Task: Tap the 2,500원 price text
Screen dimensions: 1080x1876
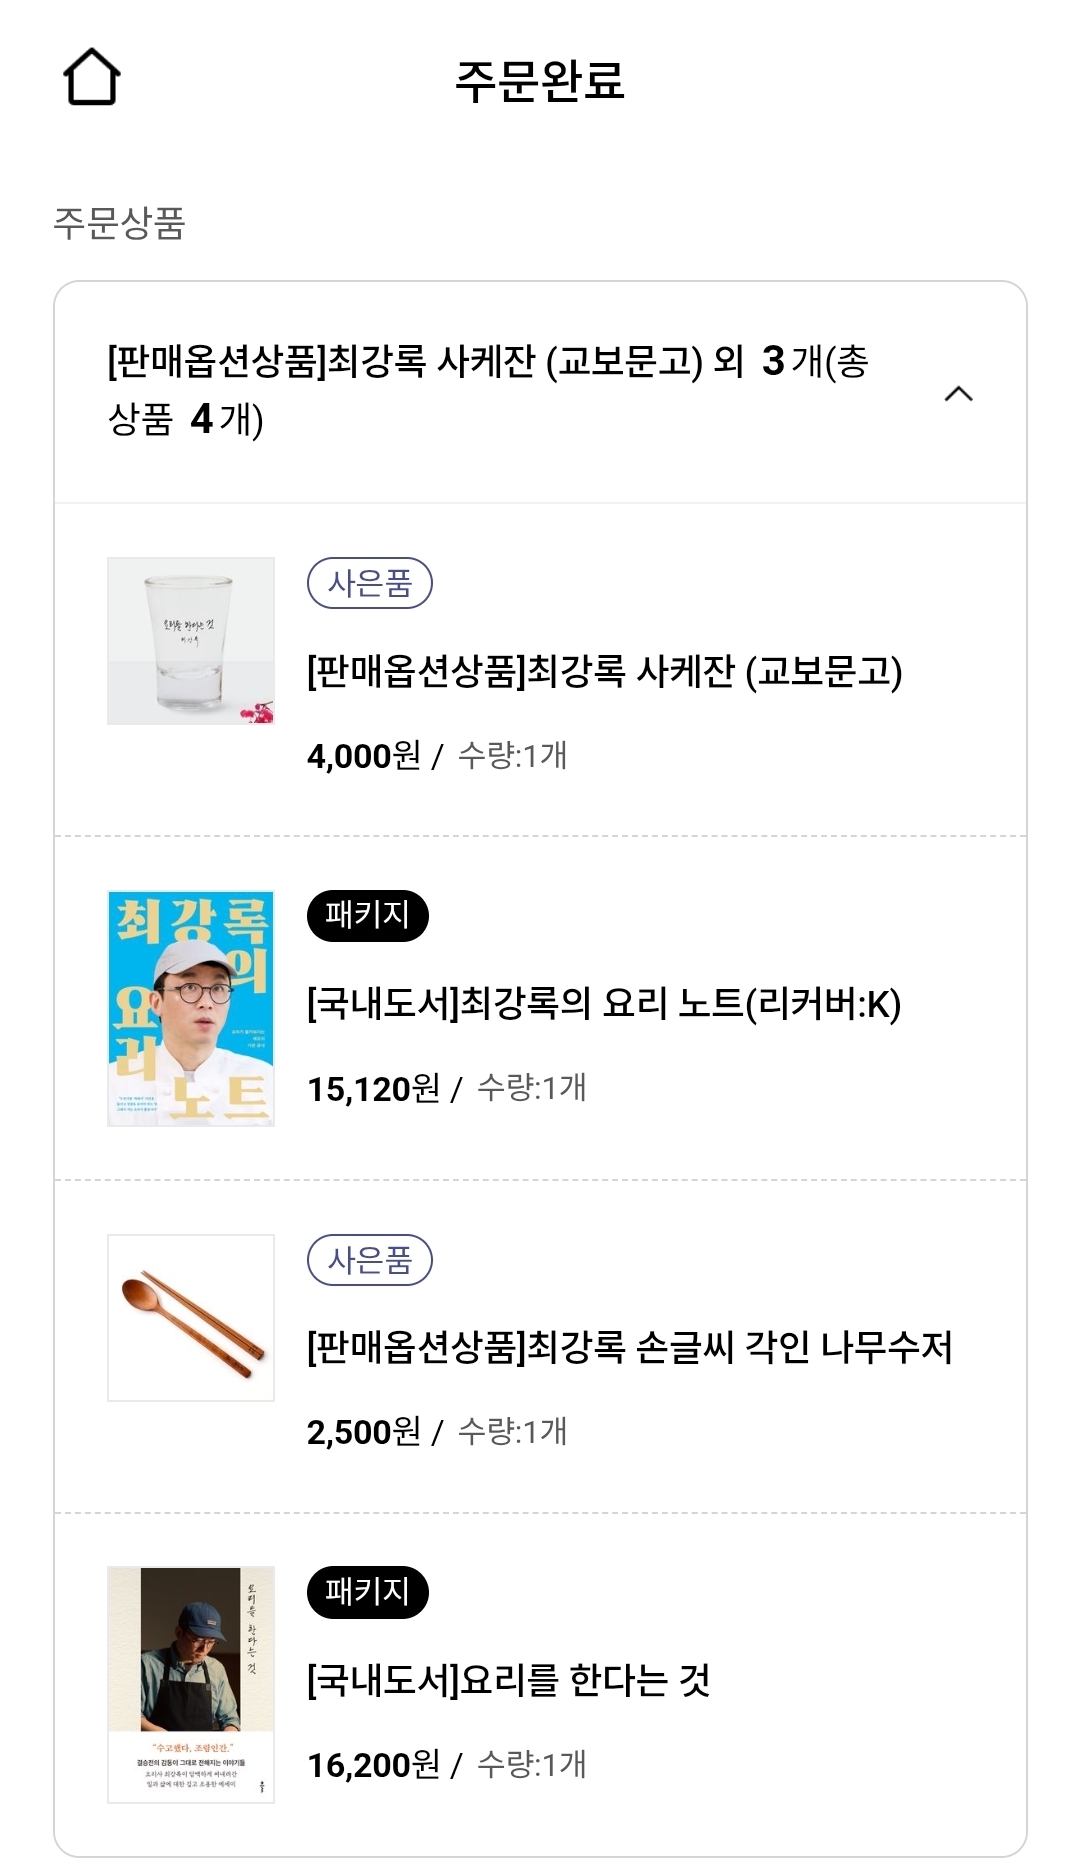Action: [363, 1432]
